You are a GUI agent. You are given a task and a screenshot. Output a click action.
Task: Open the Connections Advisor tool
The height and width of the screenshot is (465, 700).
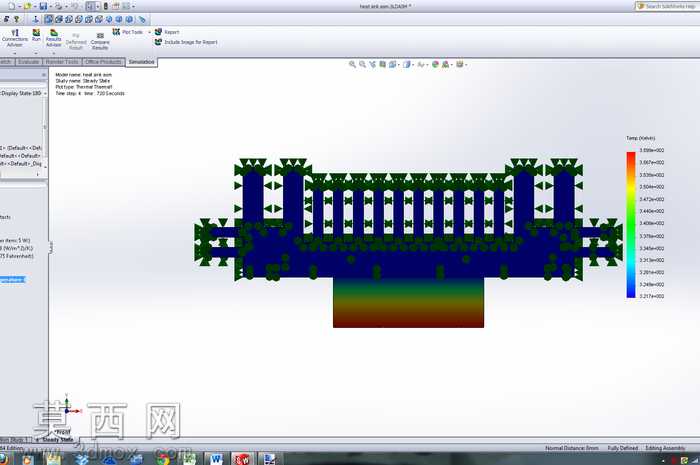pyautogui.click(x=15, y=38)
